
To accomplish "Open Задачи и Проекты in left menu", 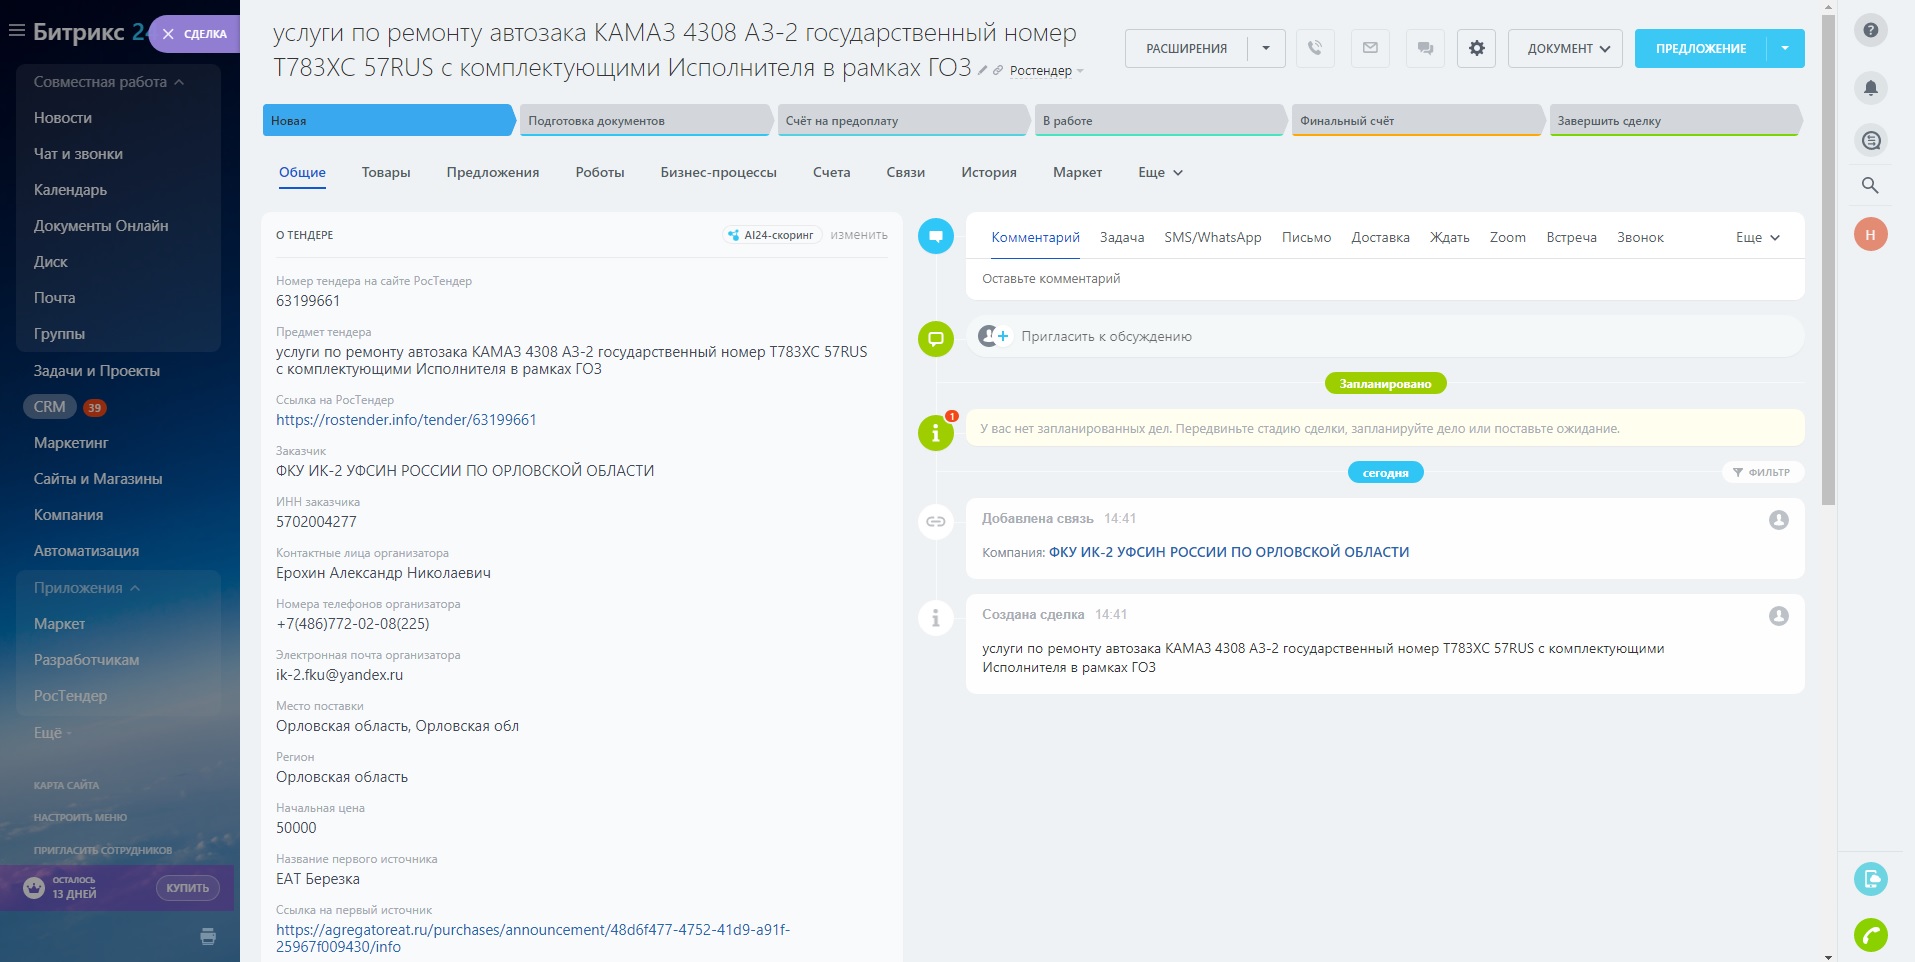I will (97, 371).
